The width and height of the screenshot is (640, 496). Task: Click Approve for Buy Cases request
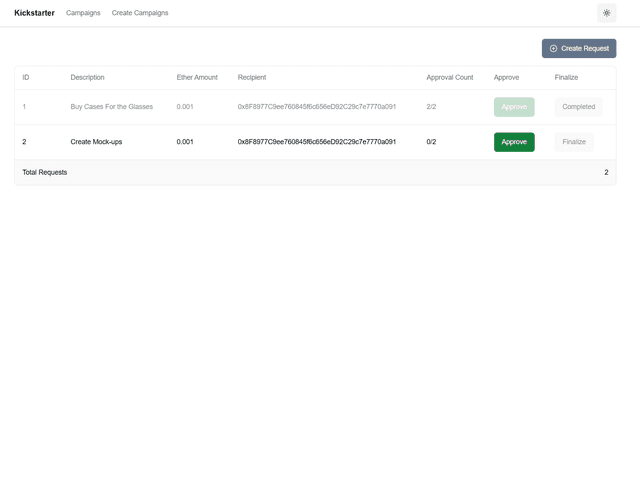[514, 107]
